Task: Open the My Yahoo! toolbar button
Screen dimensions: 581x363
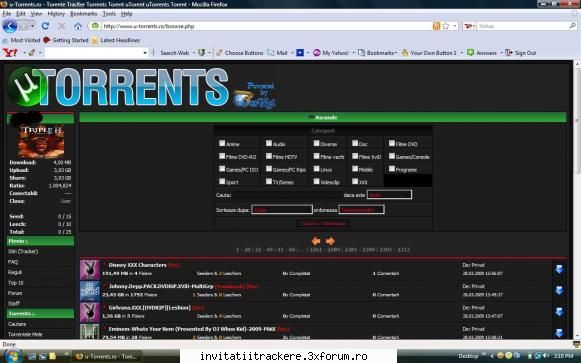Action: [331, 53]
